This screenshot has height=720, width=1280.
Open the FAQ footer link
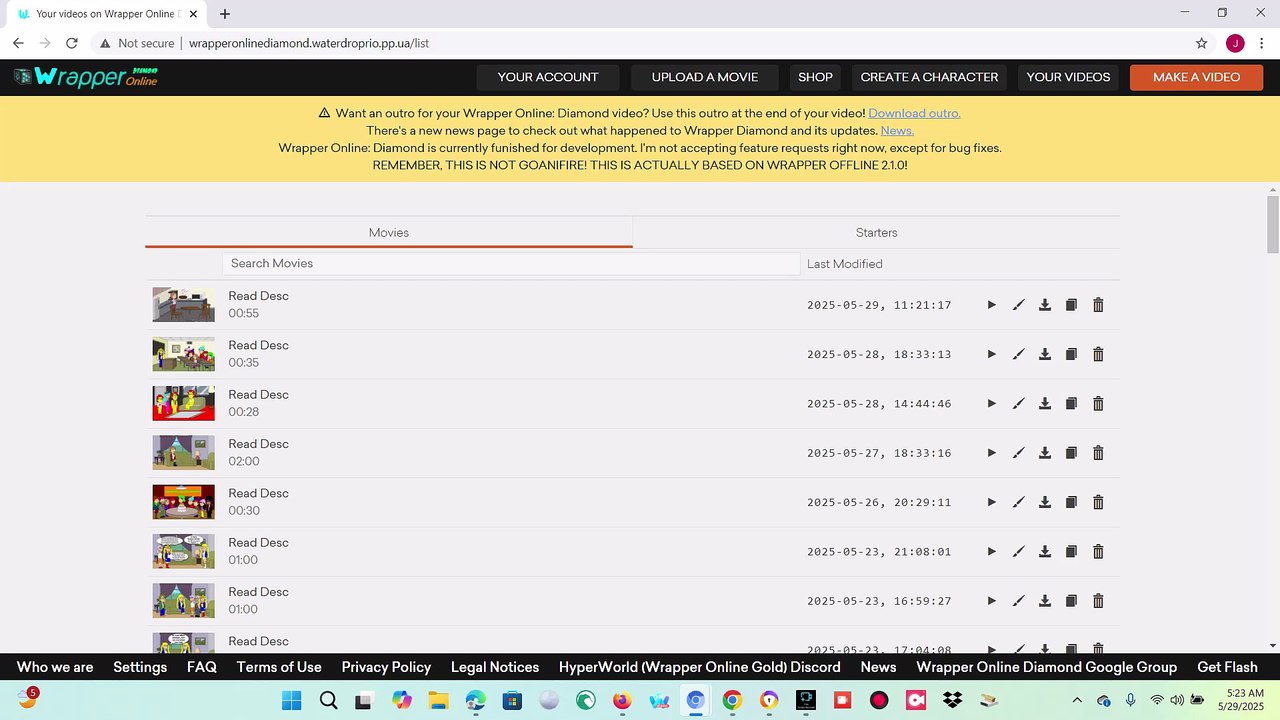[202, 667]
